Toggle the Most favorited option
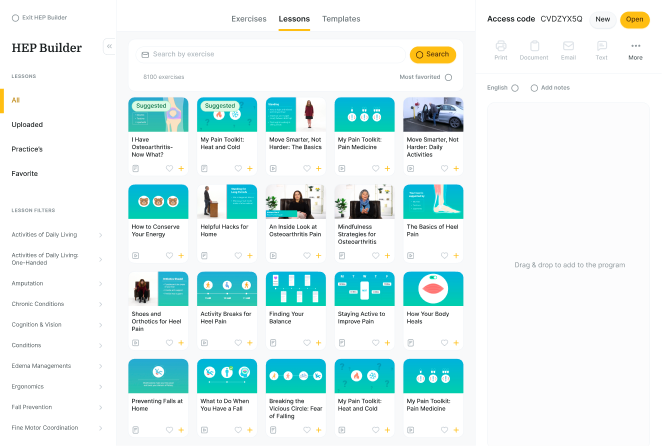This screenshot has height=446, width=662. (448, 77)
